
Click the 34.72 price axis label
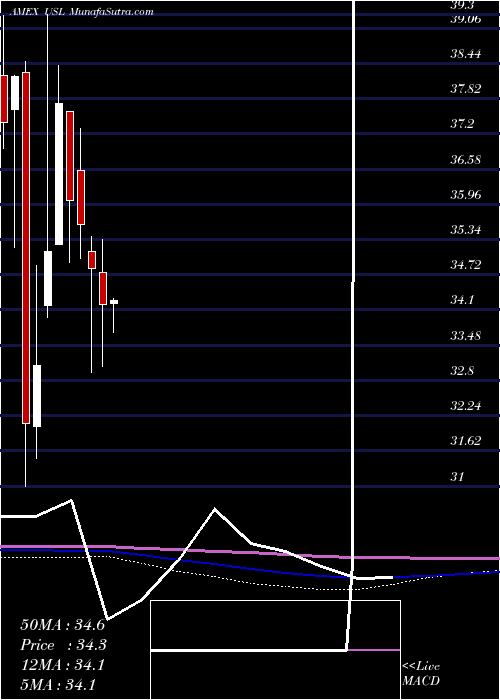coord(466,265)
